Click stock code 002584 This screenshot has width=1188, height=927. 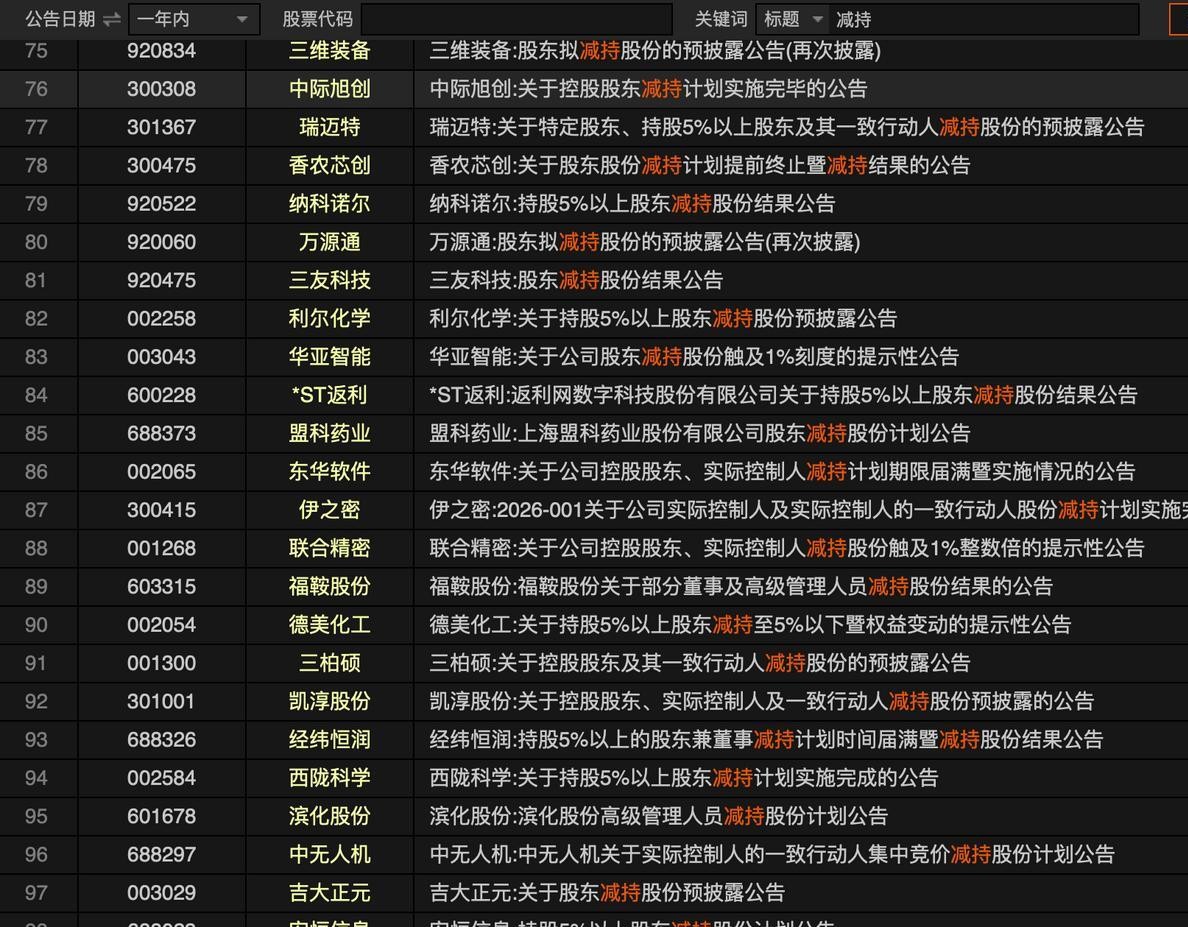click(161, 778)
